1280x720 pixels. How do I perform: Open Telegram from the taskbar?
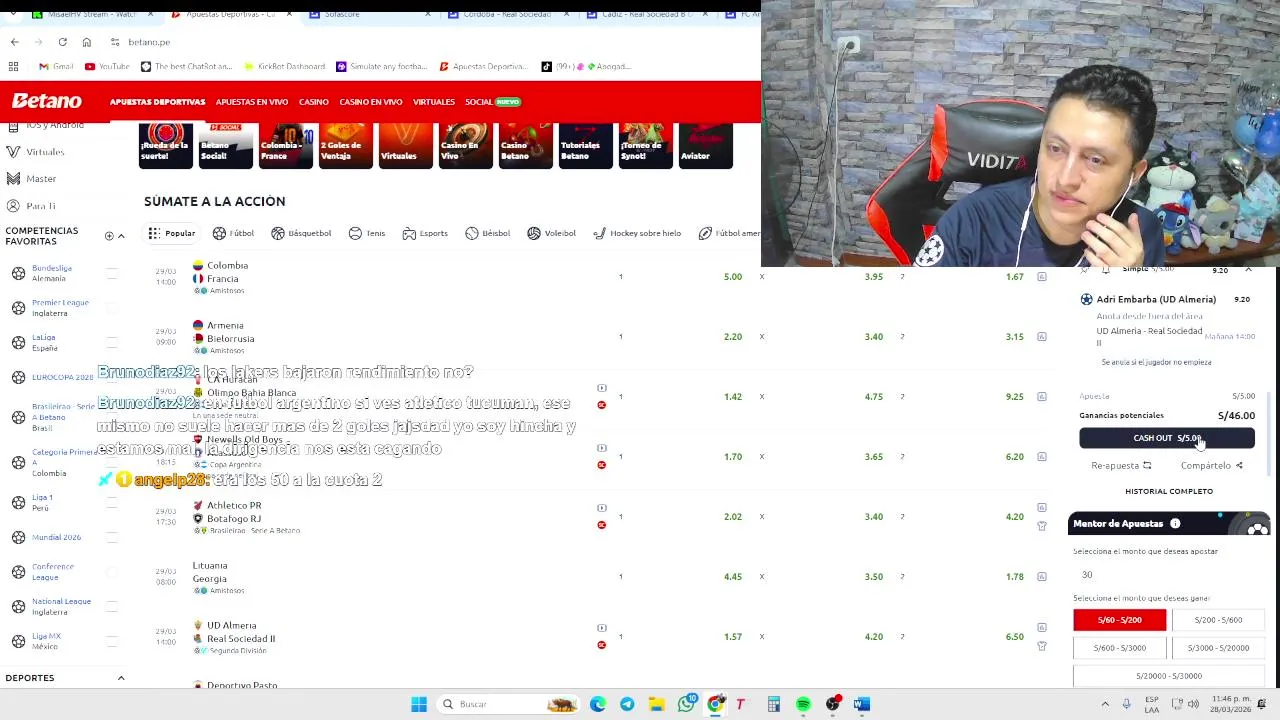[627, 704]
